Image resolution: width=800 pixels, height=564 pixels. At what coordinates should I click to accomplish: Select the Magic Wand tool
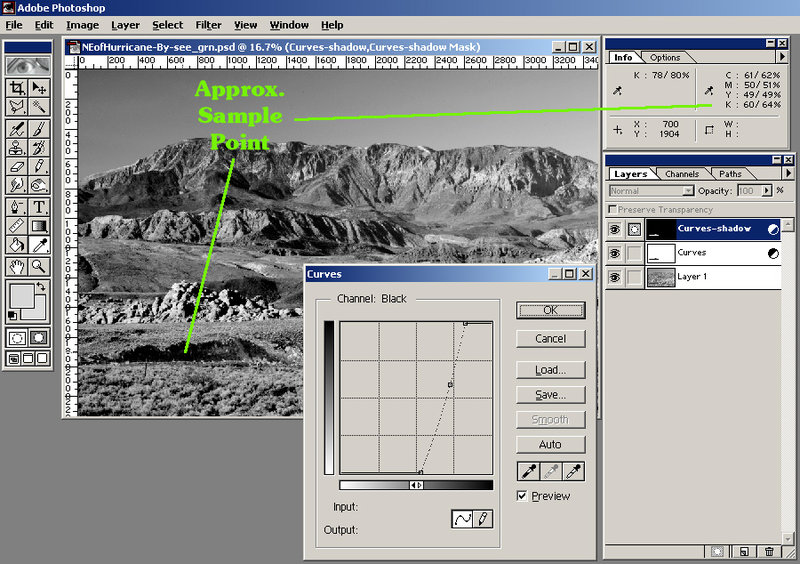point(39,107)
